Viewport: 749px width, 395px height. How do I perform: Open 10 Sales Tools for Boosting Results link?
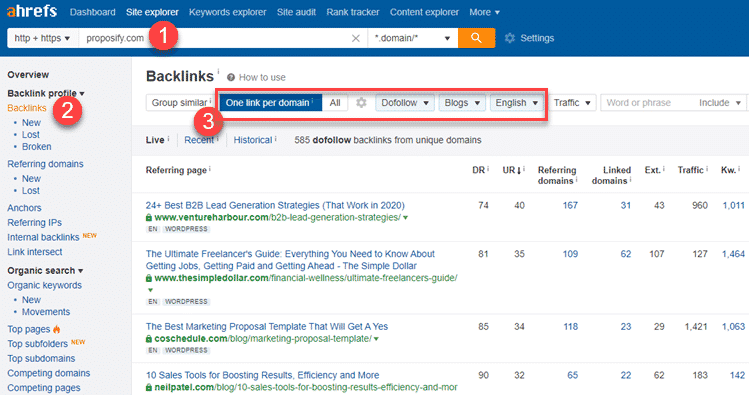pyautogui.click(x=262, y=375)
